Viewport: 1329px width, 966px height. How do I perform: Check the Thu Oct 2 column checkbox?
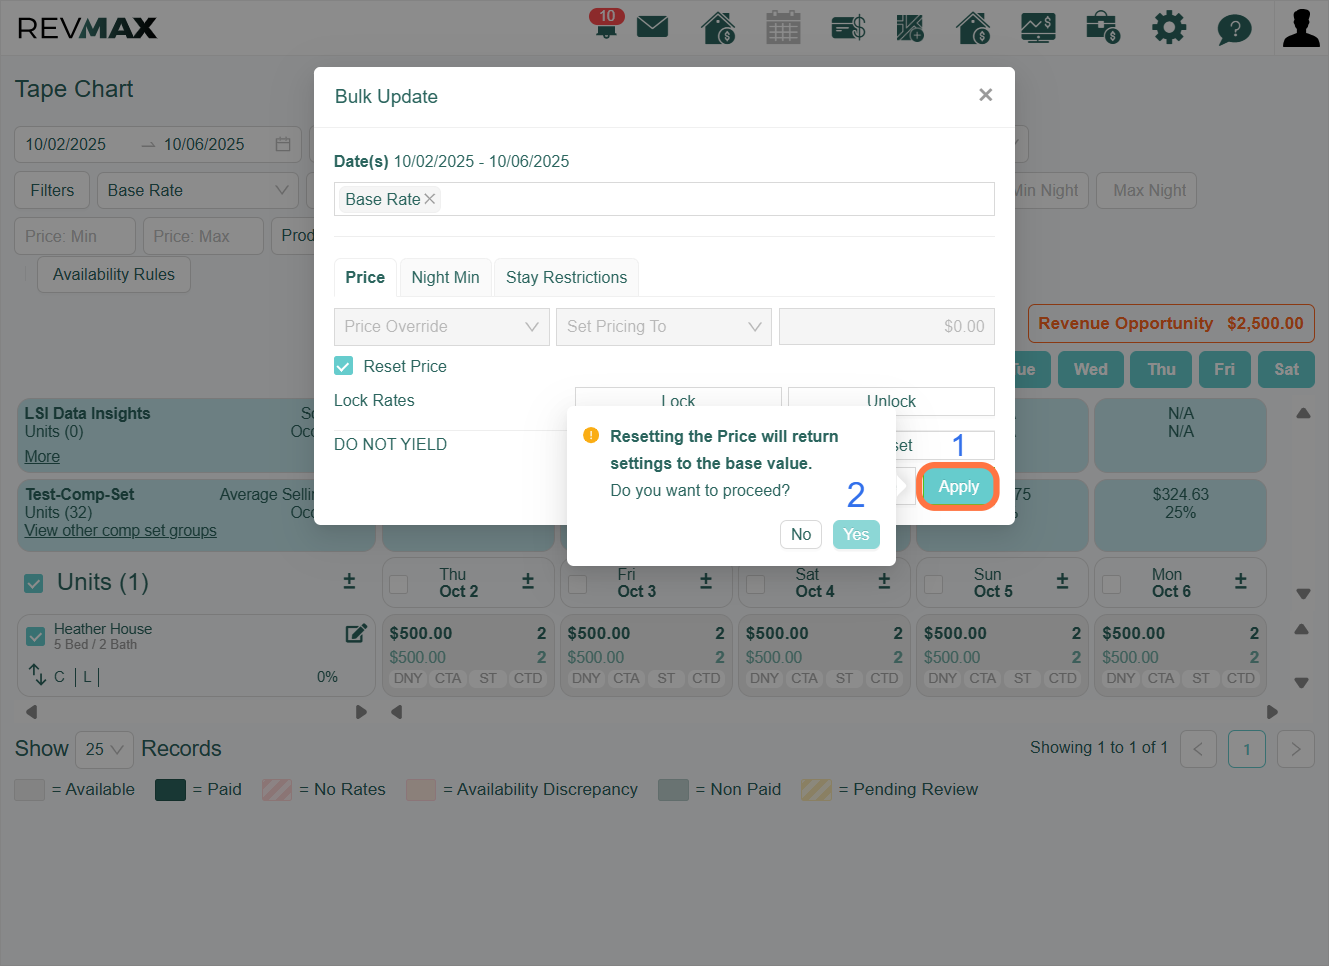pyautogui.click(x=398, y=584)
